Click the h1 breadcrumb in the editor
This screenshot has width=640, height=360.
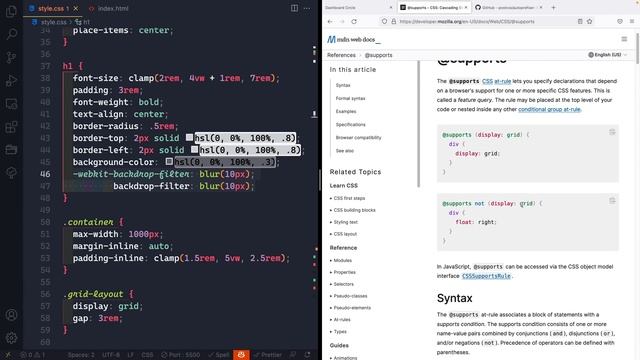pos(83,22)
